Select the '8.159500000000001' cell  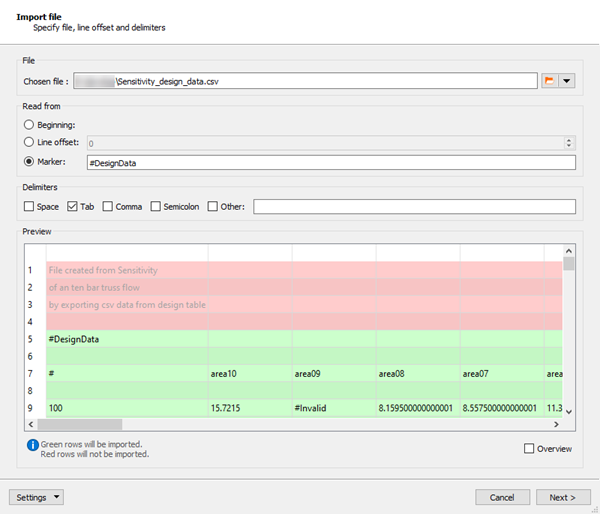pos(418,408)
